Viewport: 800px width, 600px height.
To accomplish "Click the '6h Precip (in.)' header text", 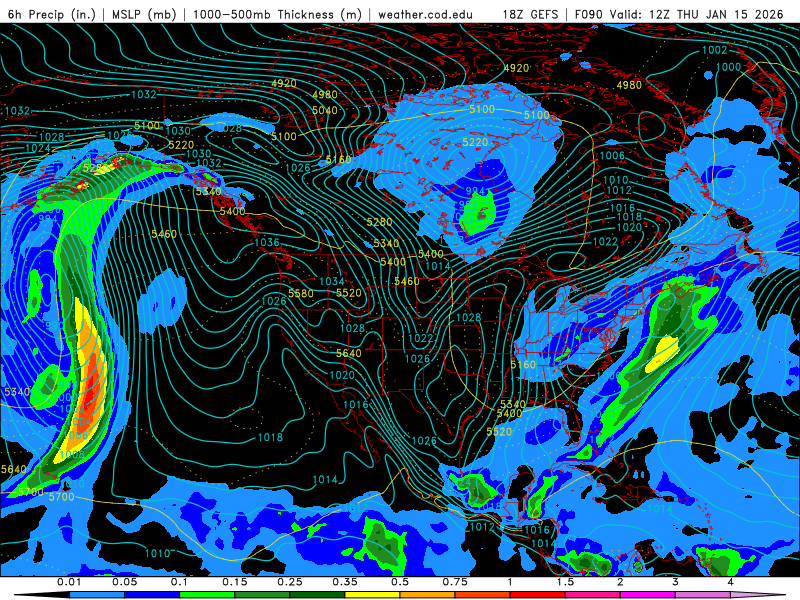I will tap(52, 14).
